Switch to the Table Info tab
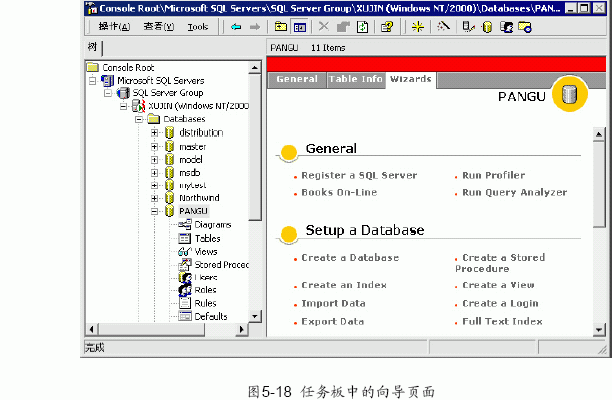The image size is (612, 400). [x=356, y=79]
